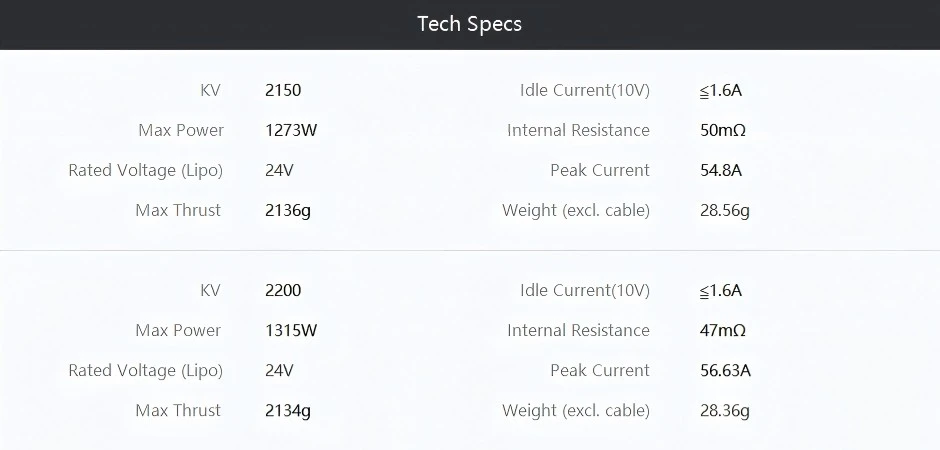
Task: Click the 2134g max thrust value
Action: tap(288, 410)
